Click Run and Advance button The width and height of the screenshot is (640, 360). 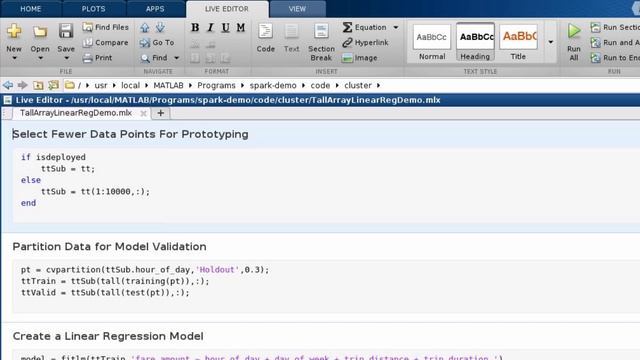[x=615, y=42]
